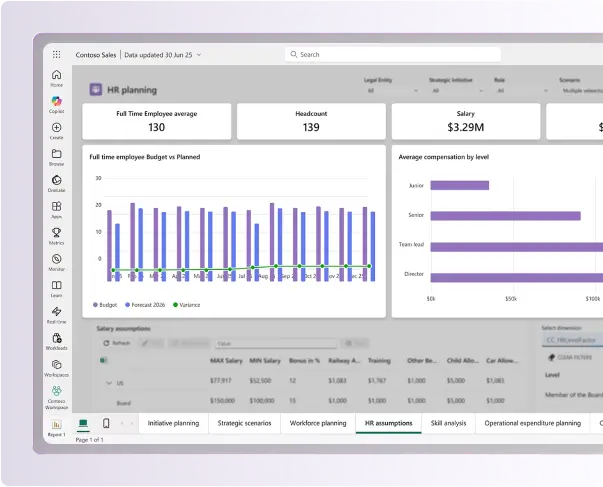Expand the Data updated dropdown chevron

199,54
